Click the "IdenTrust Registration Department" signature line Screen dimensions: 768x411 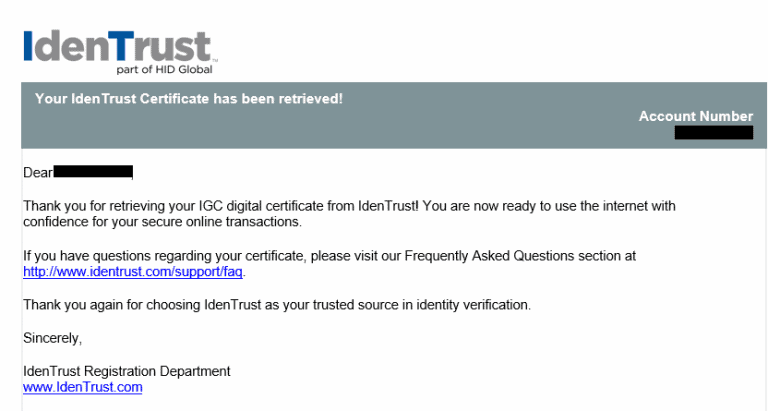pyautogui.click(x=127, y=371)
